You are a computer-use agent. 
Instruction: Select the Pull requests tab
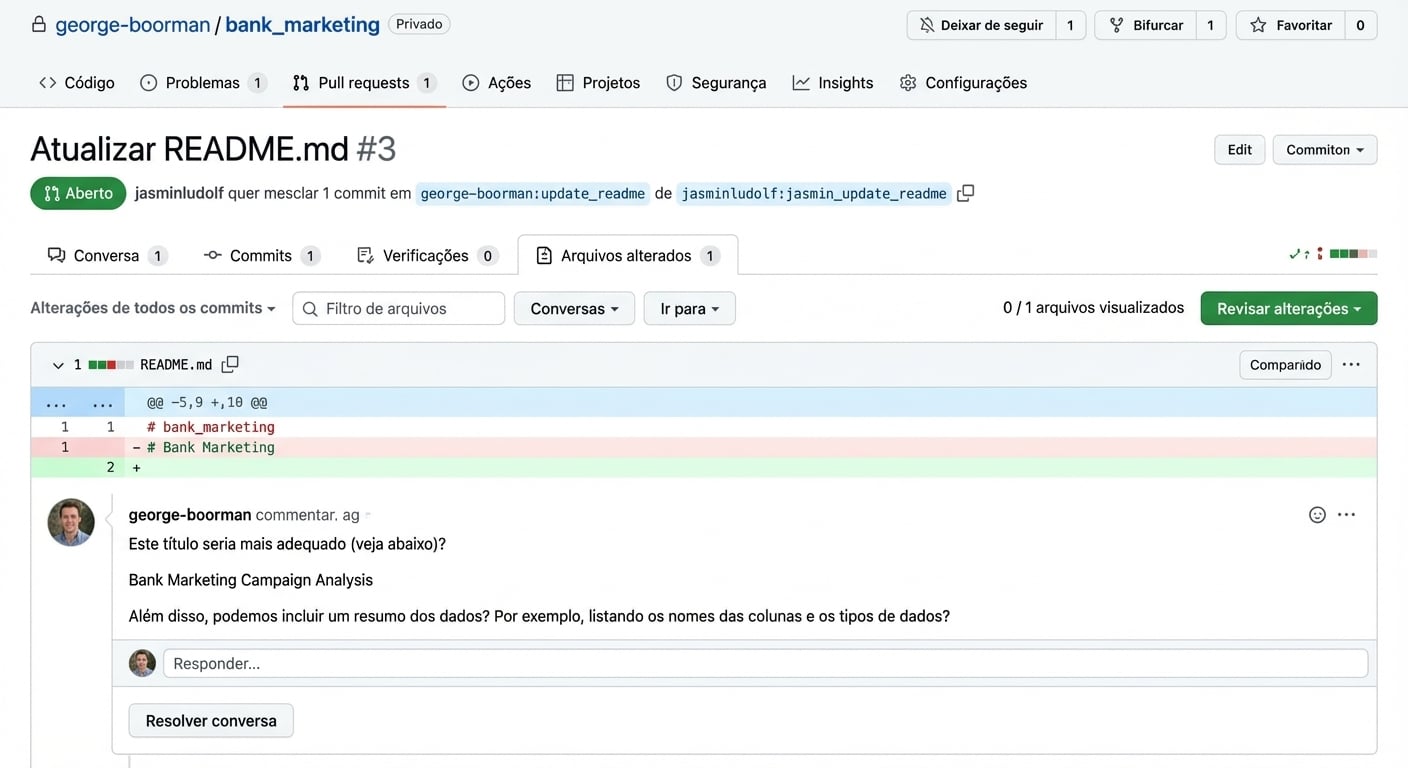pyautogui.click(x=364, y=83)
